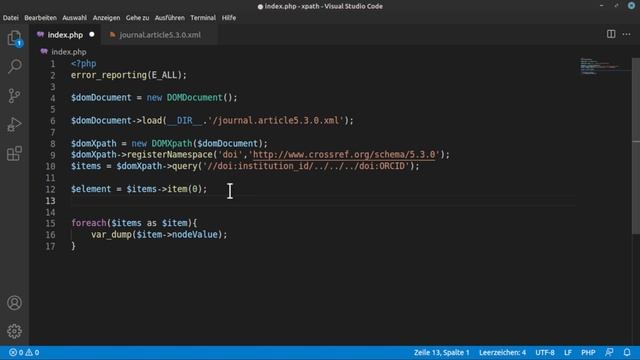This screenshot has height=360, width=640.
Task: Open the feedback icon in status bar
Action: tap(609, 352)
